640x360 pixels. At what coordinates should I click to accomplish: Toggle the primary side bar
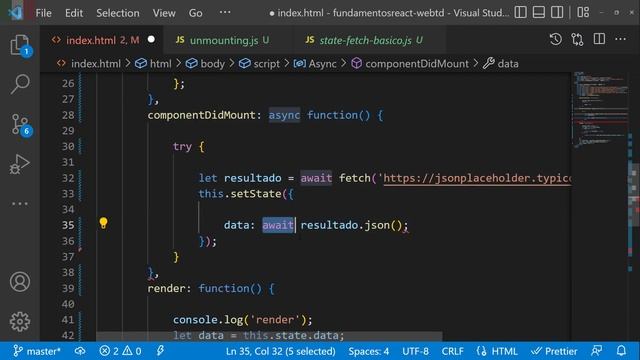[520, 13]
